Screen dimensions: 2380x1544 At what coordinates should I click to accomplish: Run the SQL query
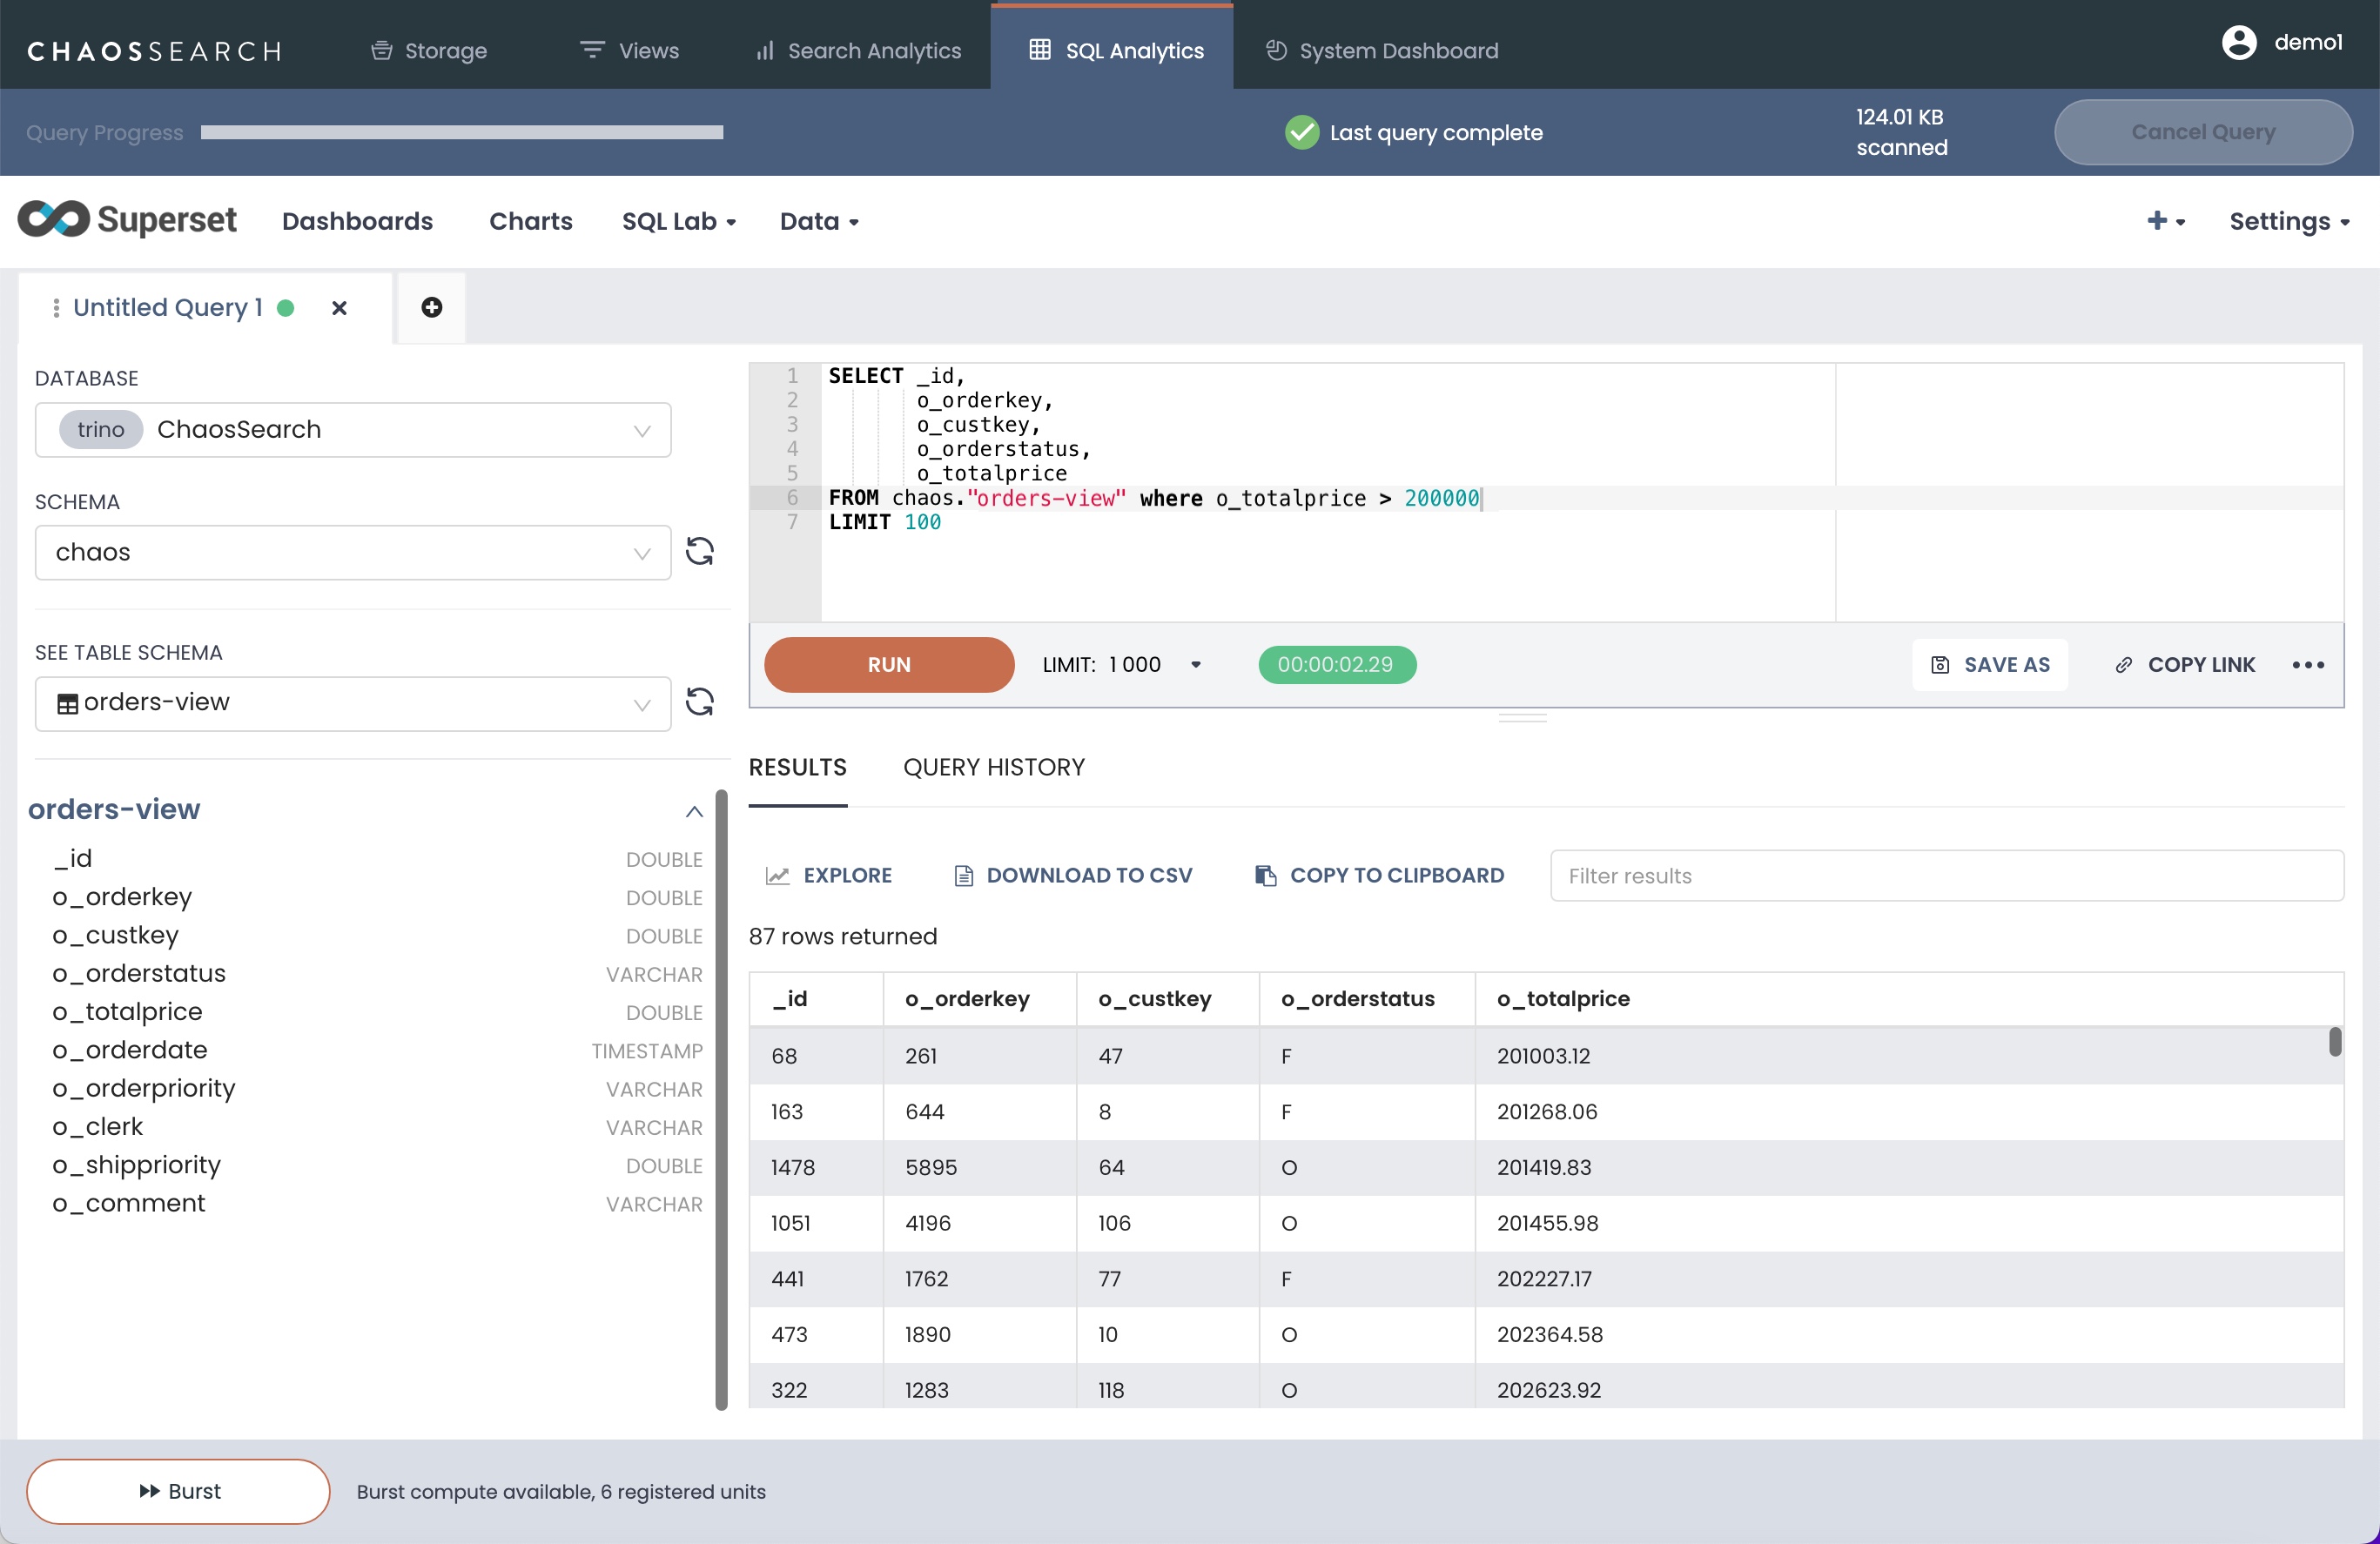tap(888, 665)
